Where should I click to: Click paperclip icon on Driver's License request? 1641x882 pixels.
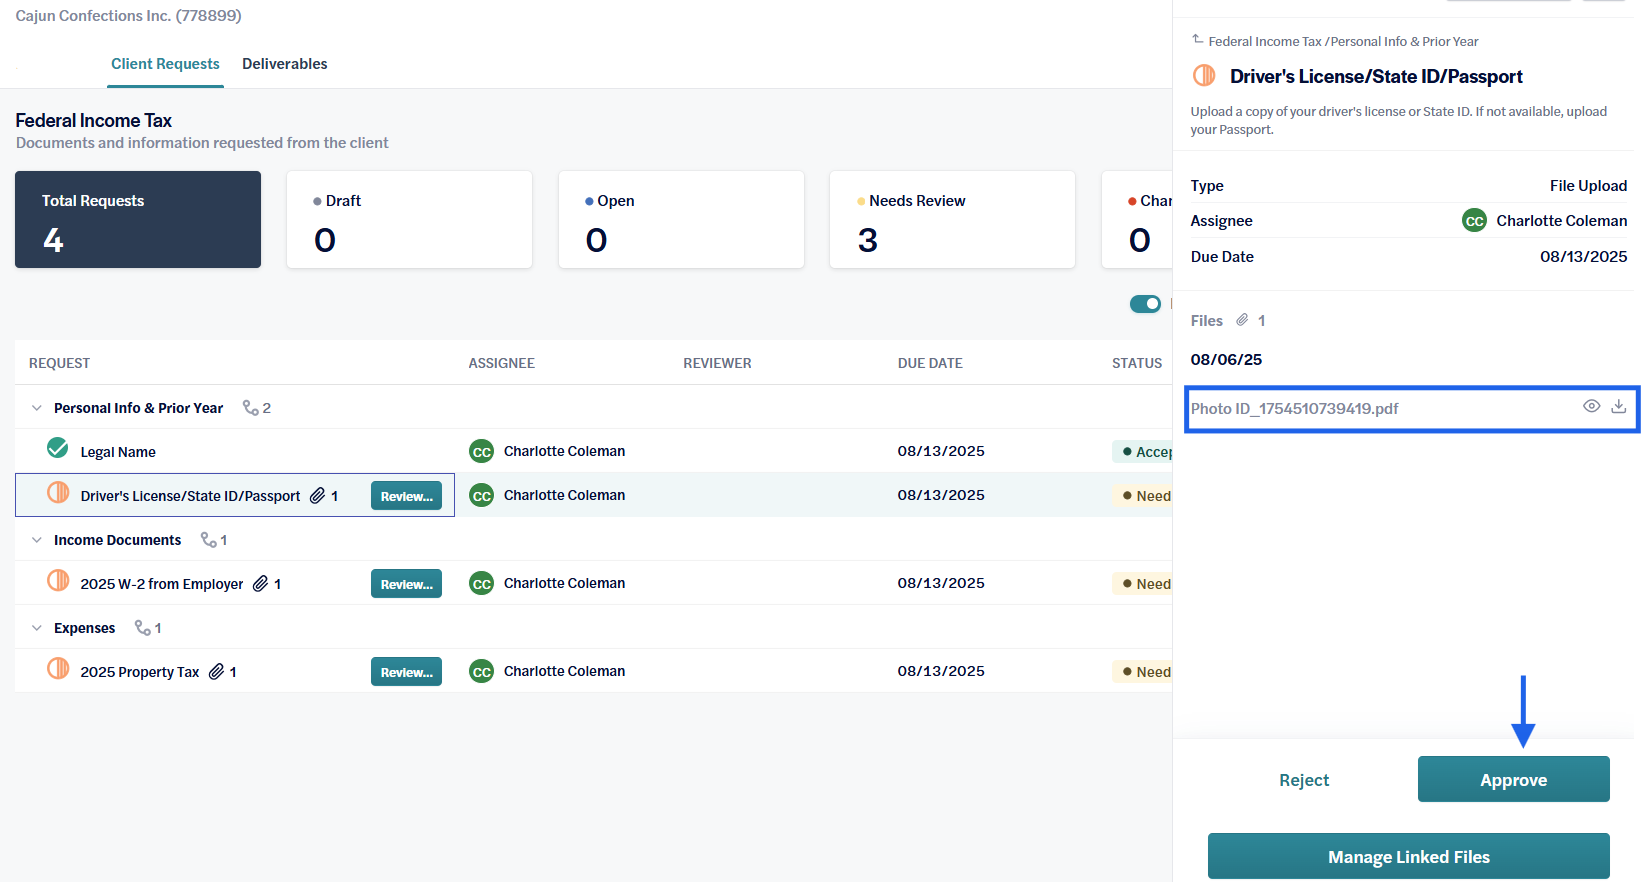pyautogui.click(x=317, y=495)
